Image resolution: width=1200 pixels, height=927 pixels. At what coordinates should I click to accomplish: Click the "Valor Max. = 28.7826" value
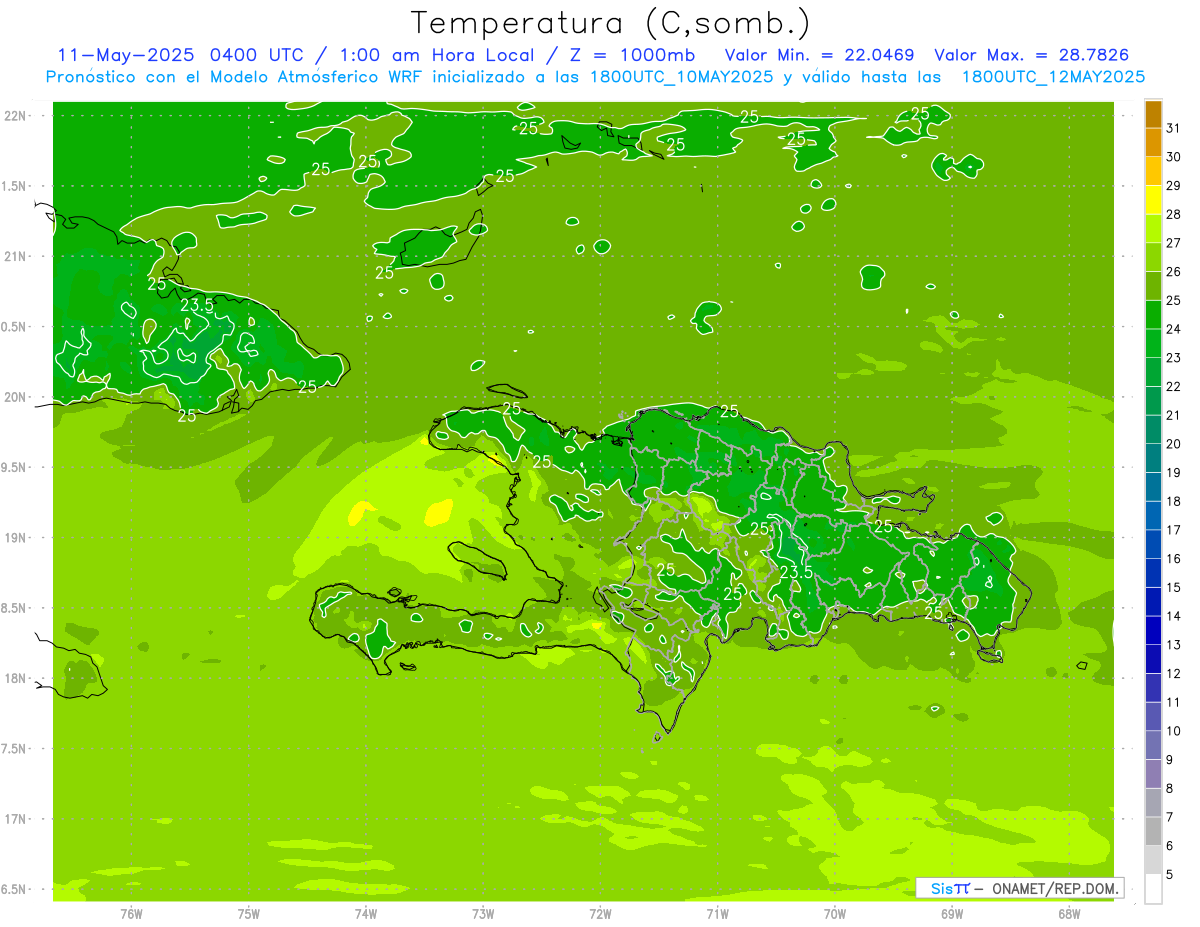(x=1033, y=55)
